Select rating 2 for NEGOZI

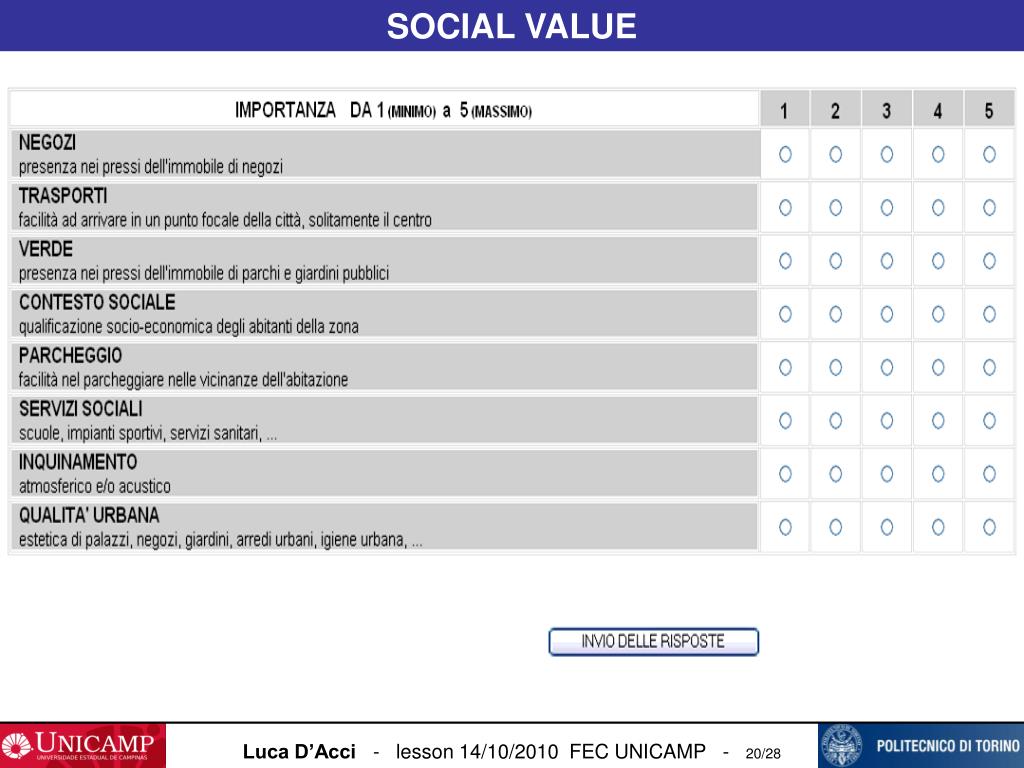pos(835,154)
